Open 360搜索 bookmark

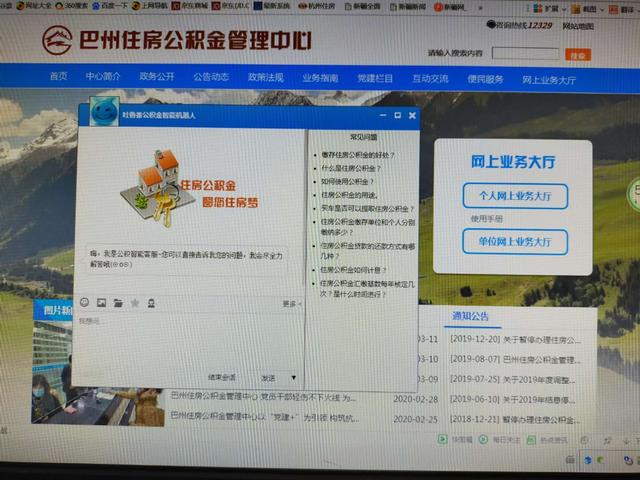[x=71, y=5]
